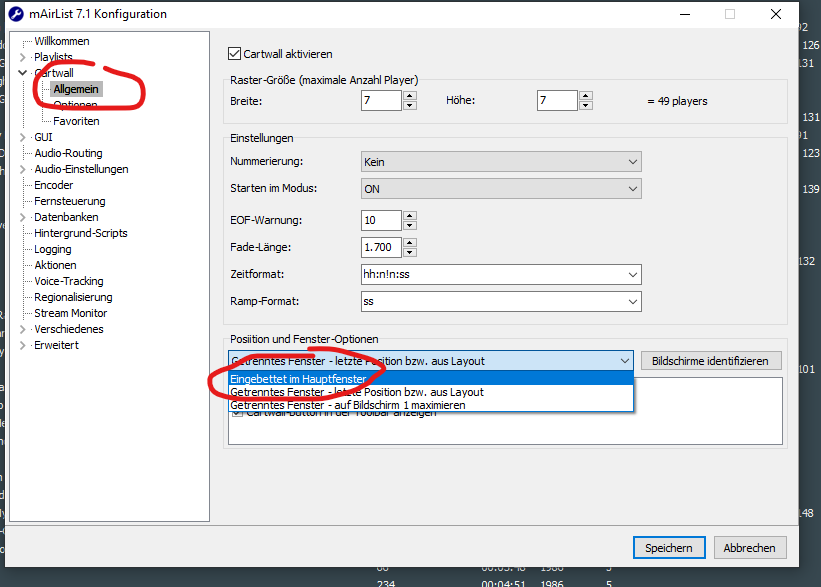Increase EOF-Warnung with up arrow
The height and width of the screenshot is (587, 821).
(x=410, y=215)
